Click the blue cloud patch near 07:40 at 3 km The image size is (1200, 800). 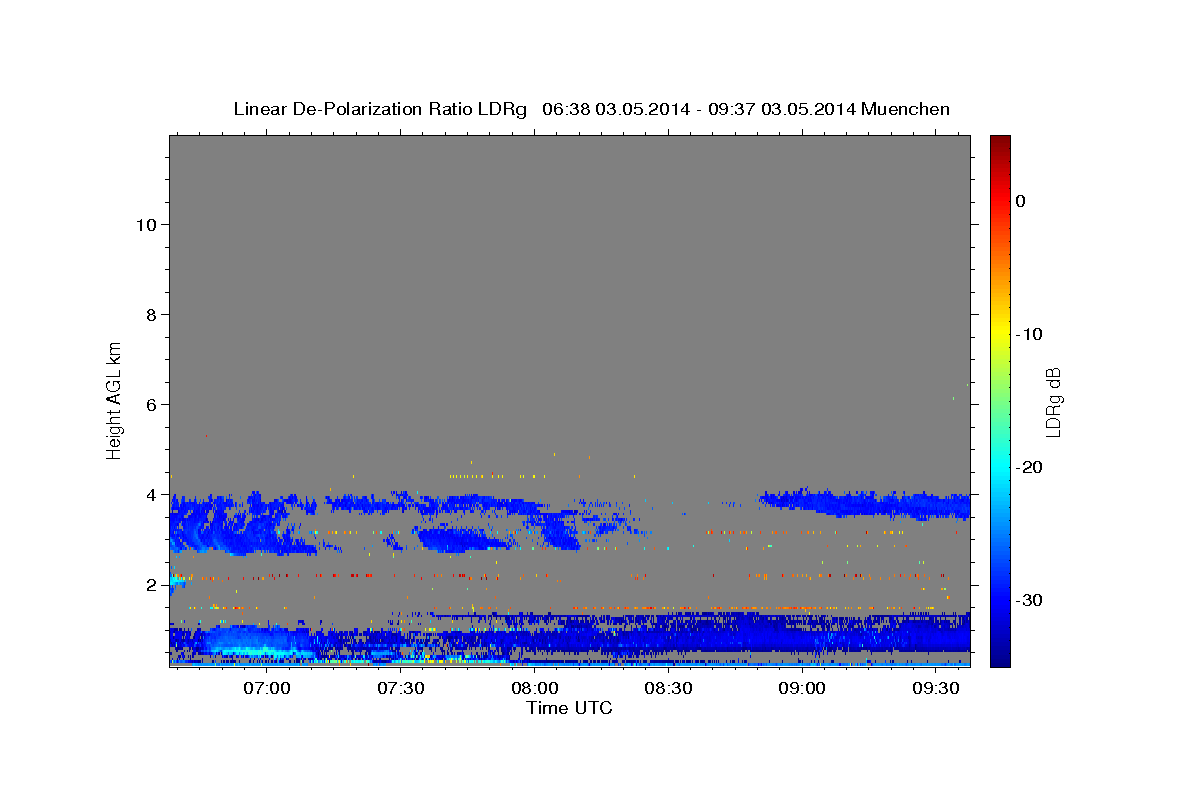pos(460,540)
